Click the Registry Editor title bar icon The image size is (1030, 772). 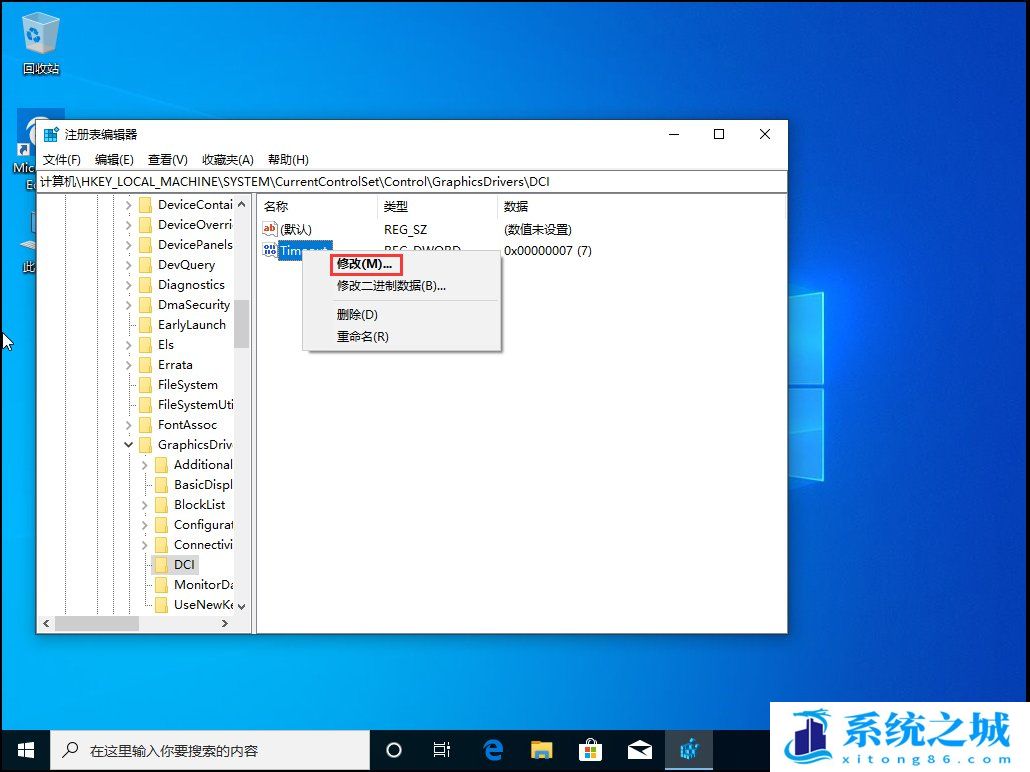click(51, 135)
